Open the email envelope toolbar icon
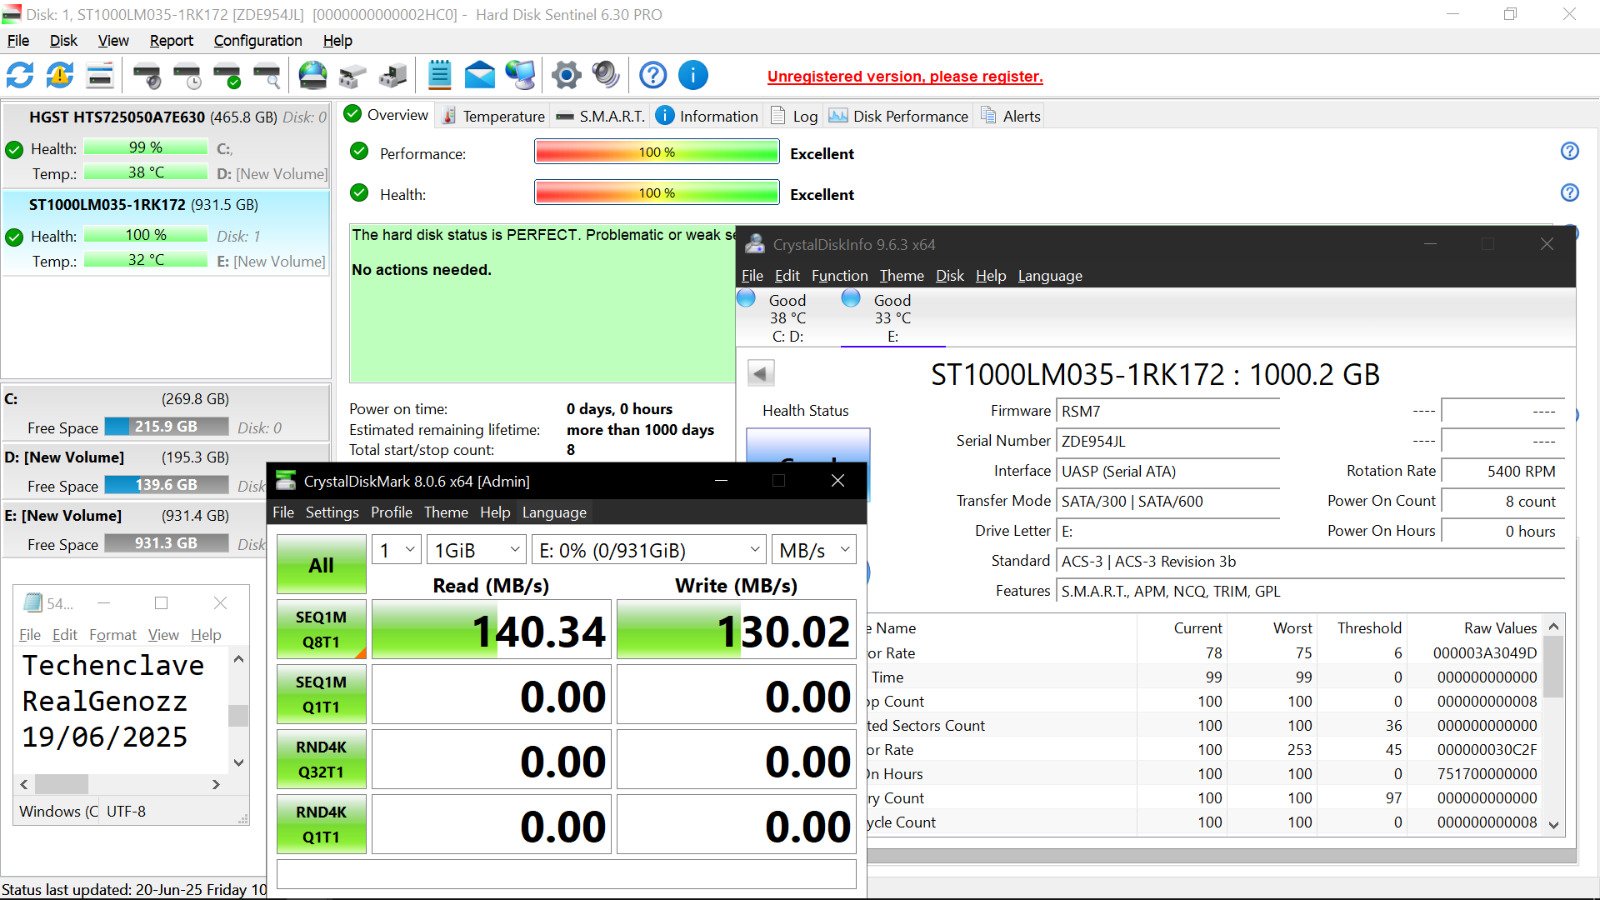The width and height of the screenshot is (1600, 900). tap(480, 75)
